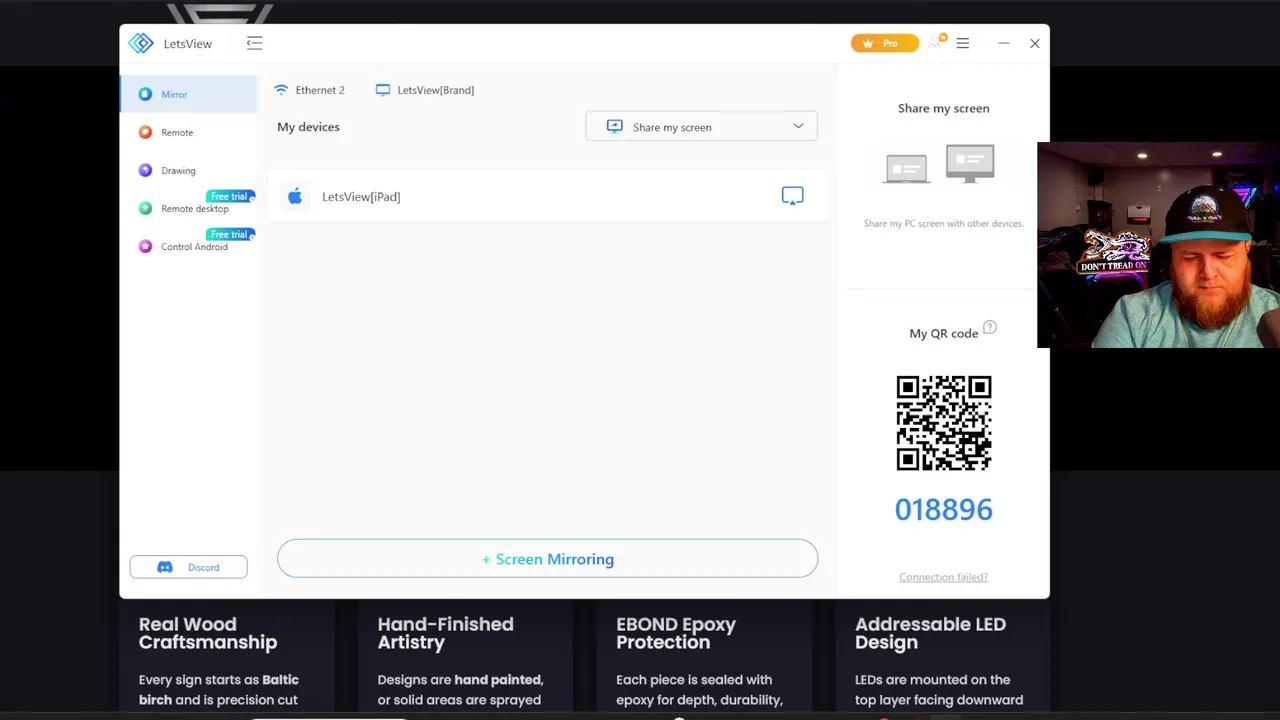Collapse the LetsView sidebar menu icon

pos(254,43)
